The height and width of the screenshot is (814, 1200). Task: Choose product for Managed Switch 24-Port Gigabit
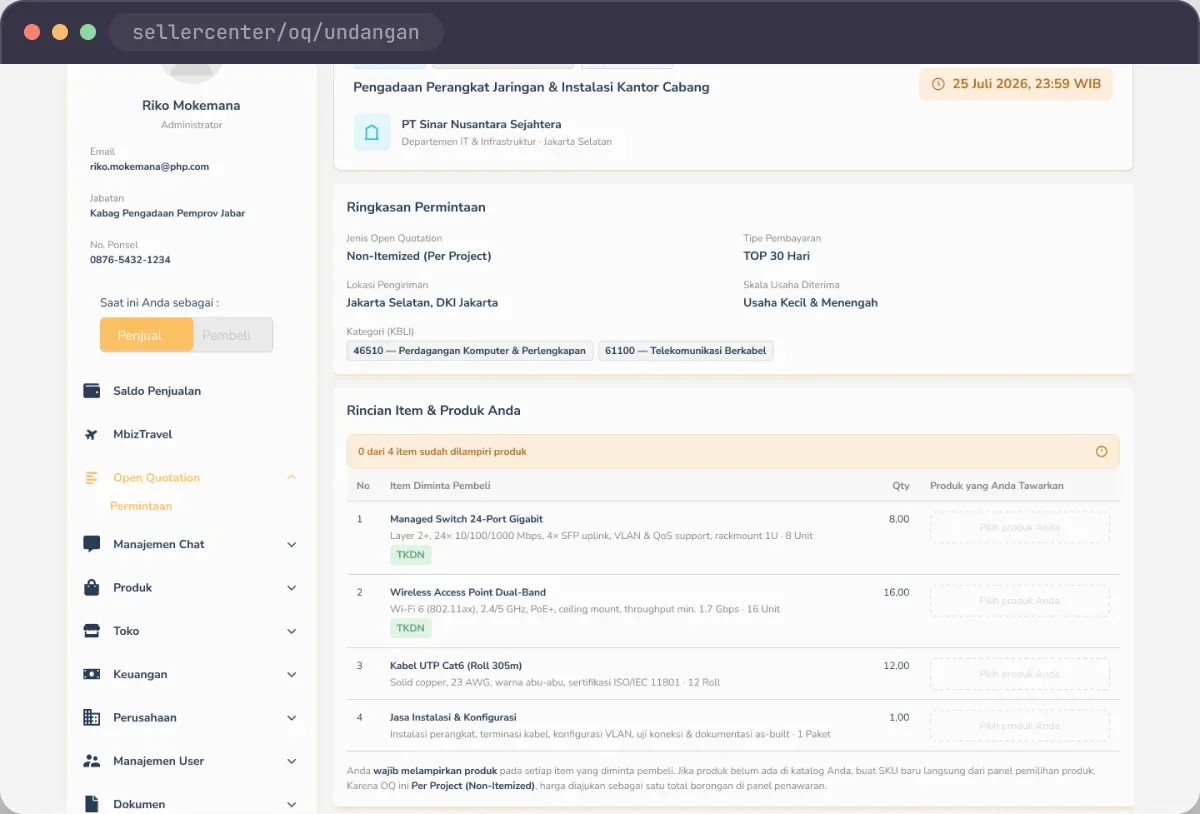pyautogui.click(x=1020, y=527)
